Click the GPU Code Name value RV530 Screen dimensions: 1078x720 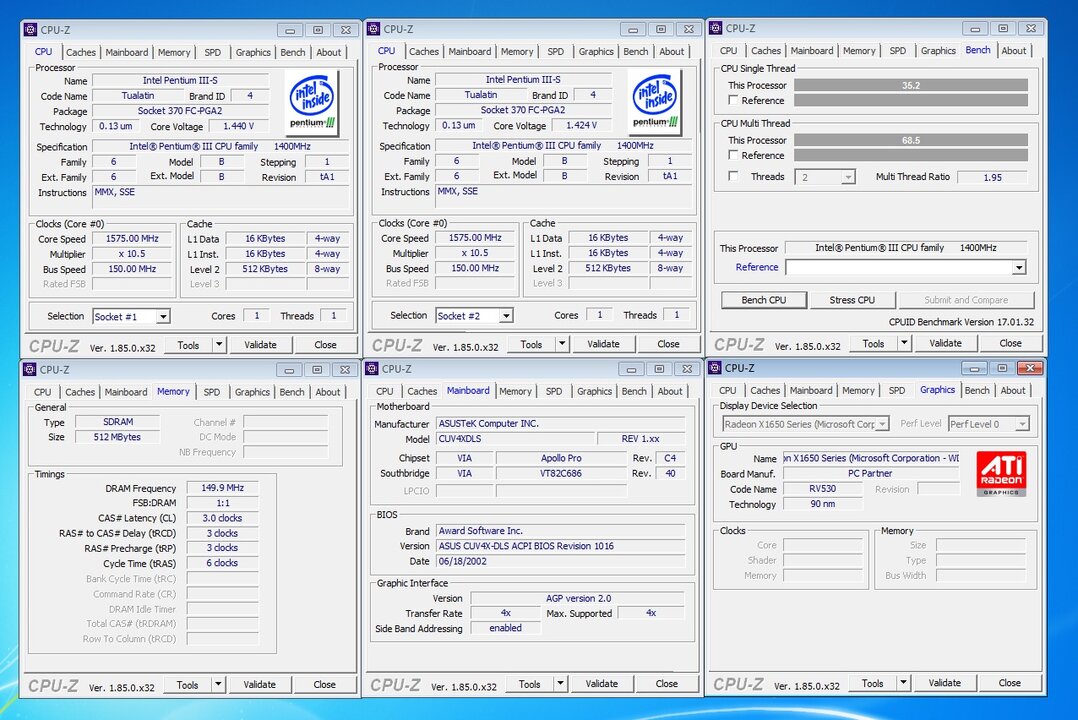coord(823,489)
